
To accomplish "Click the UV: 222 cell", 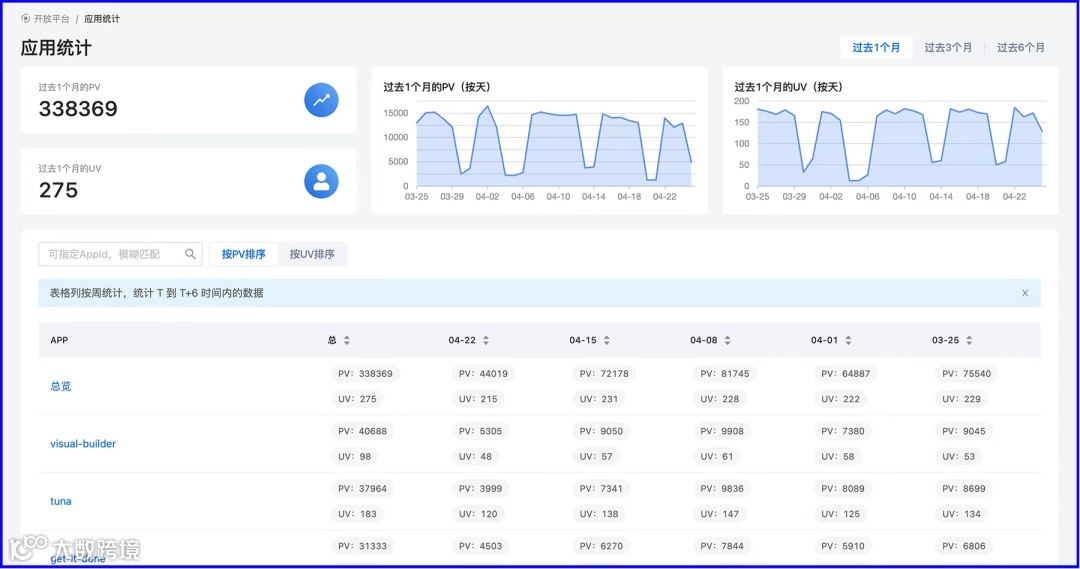I will pyautogui.click(x=840, y=399).
